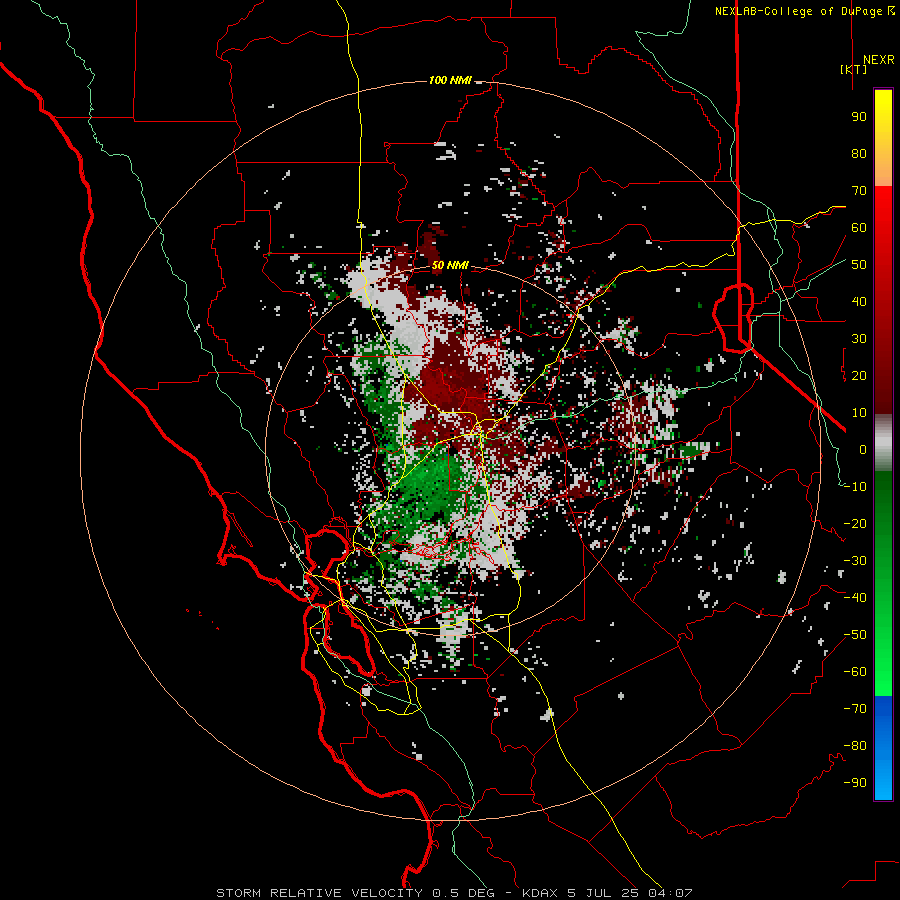Click the [KT] units label
Image resolution: width=900 pixels, height=900 pixels.
(854, 69)
